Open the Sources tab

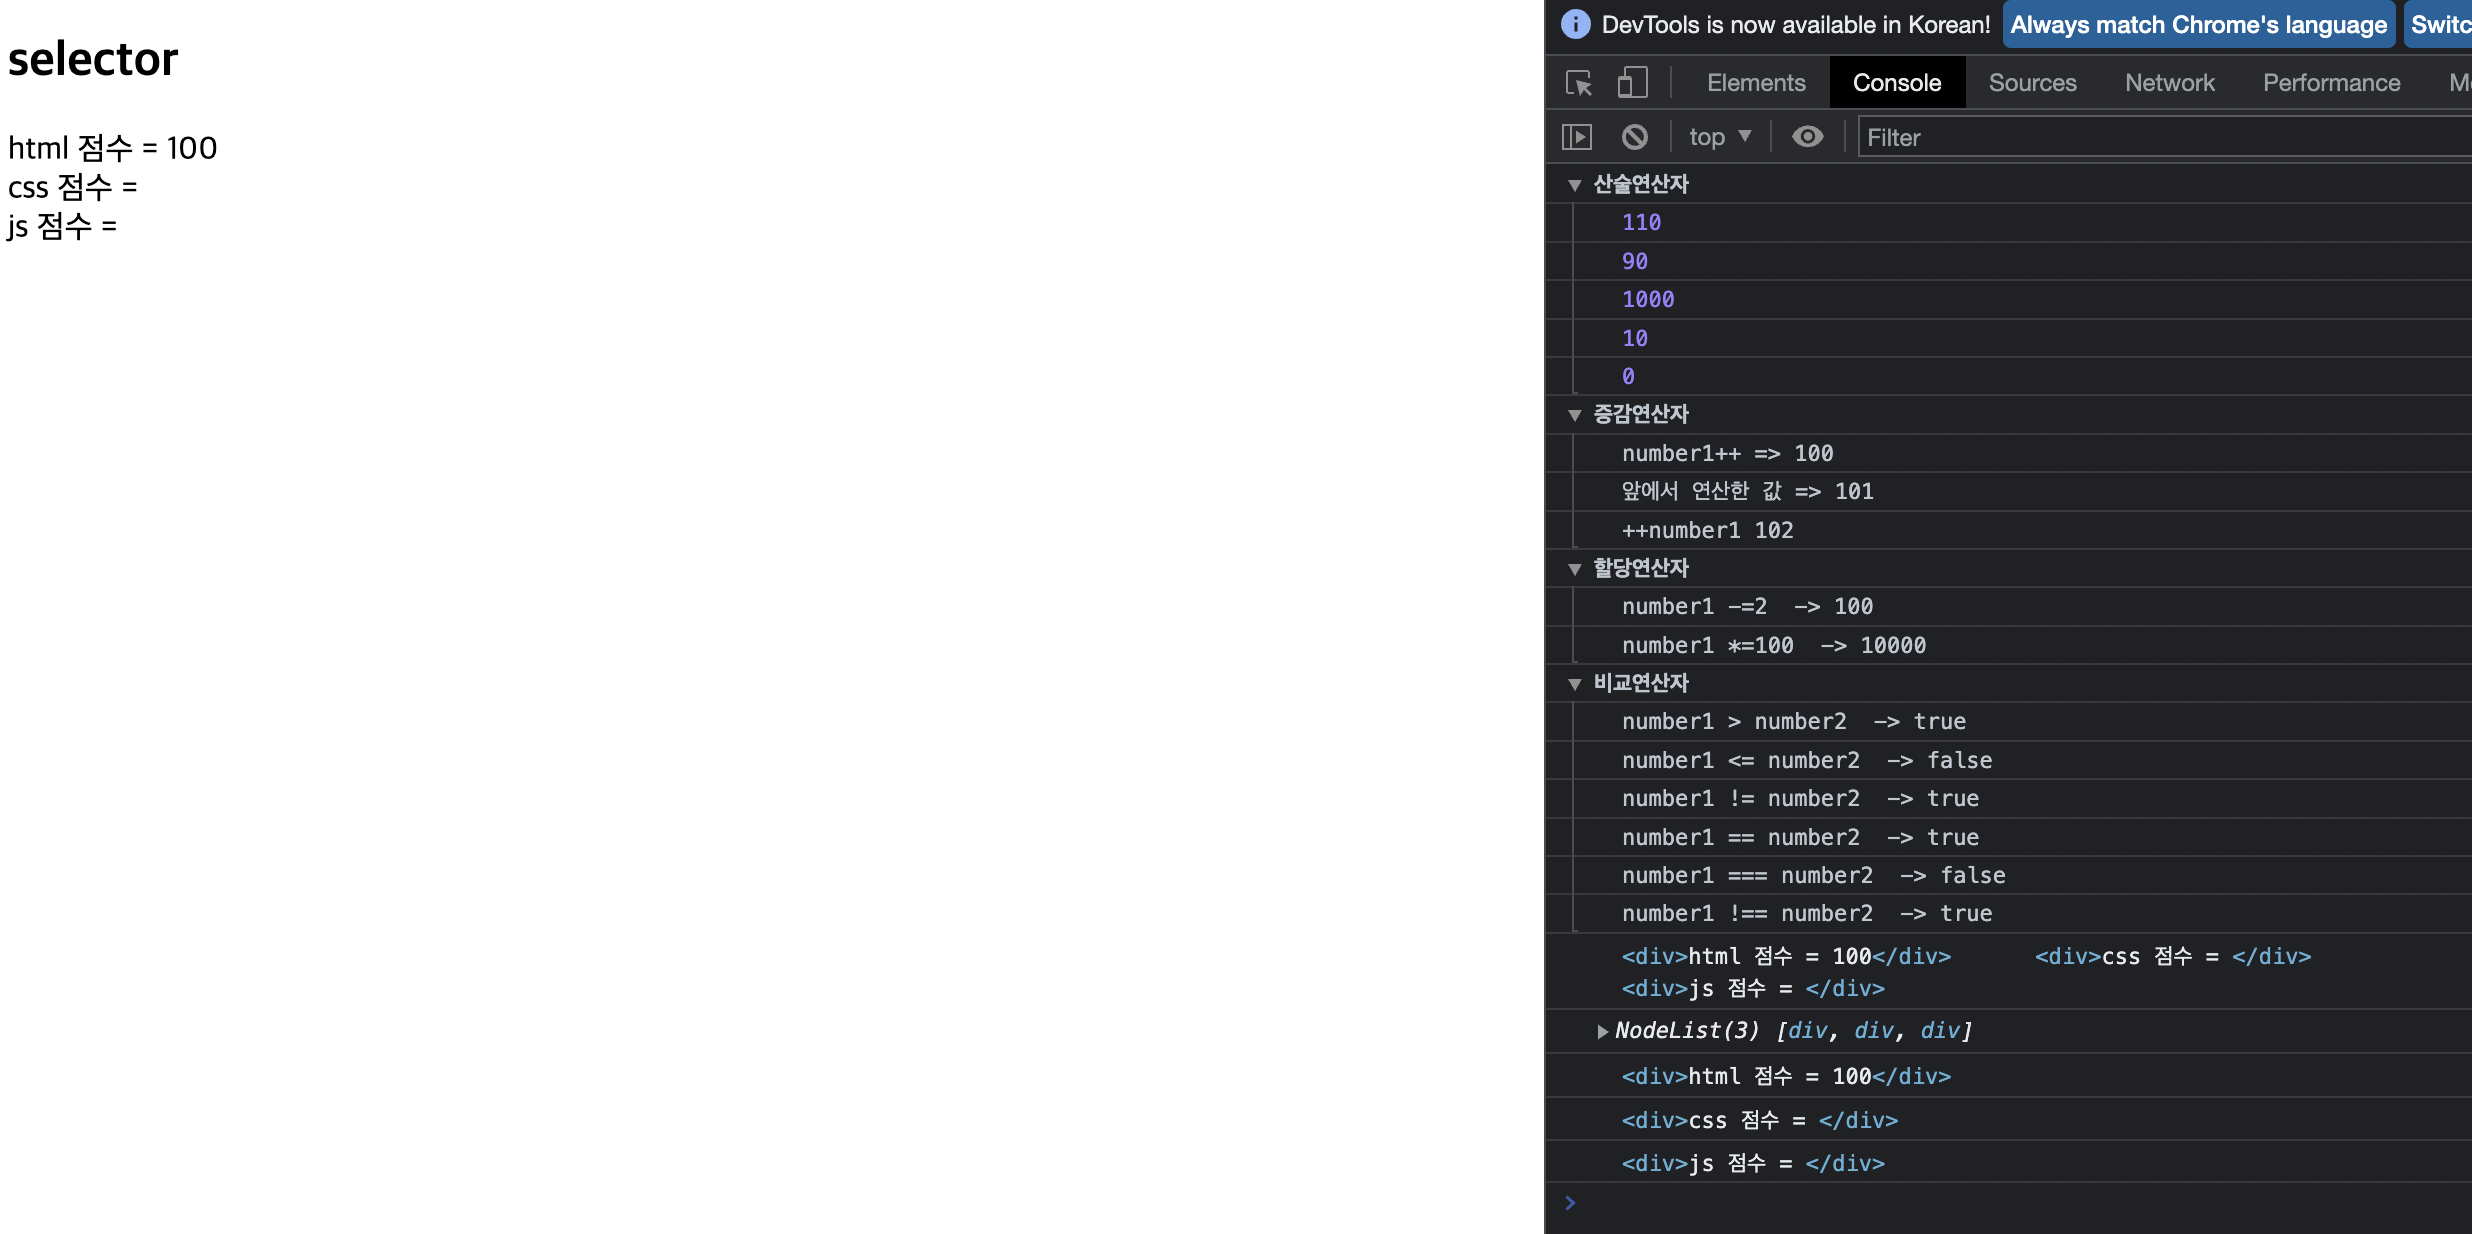tap(2032, 83)
